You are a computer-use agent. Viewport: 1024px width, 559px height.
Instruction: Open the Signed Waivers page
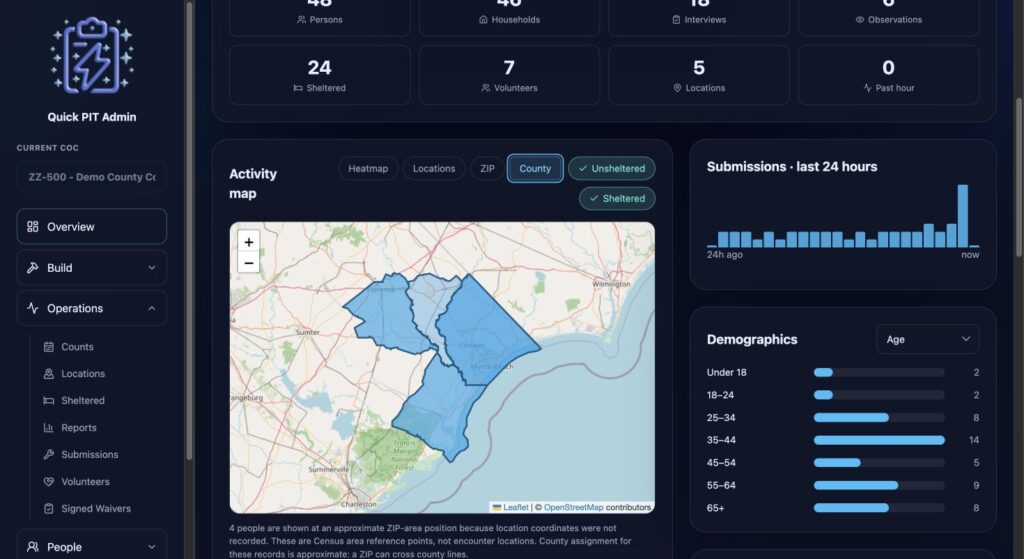click(x=98, y=508)
